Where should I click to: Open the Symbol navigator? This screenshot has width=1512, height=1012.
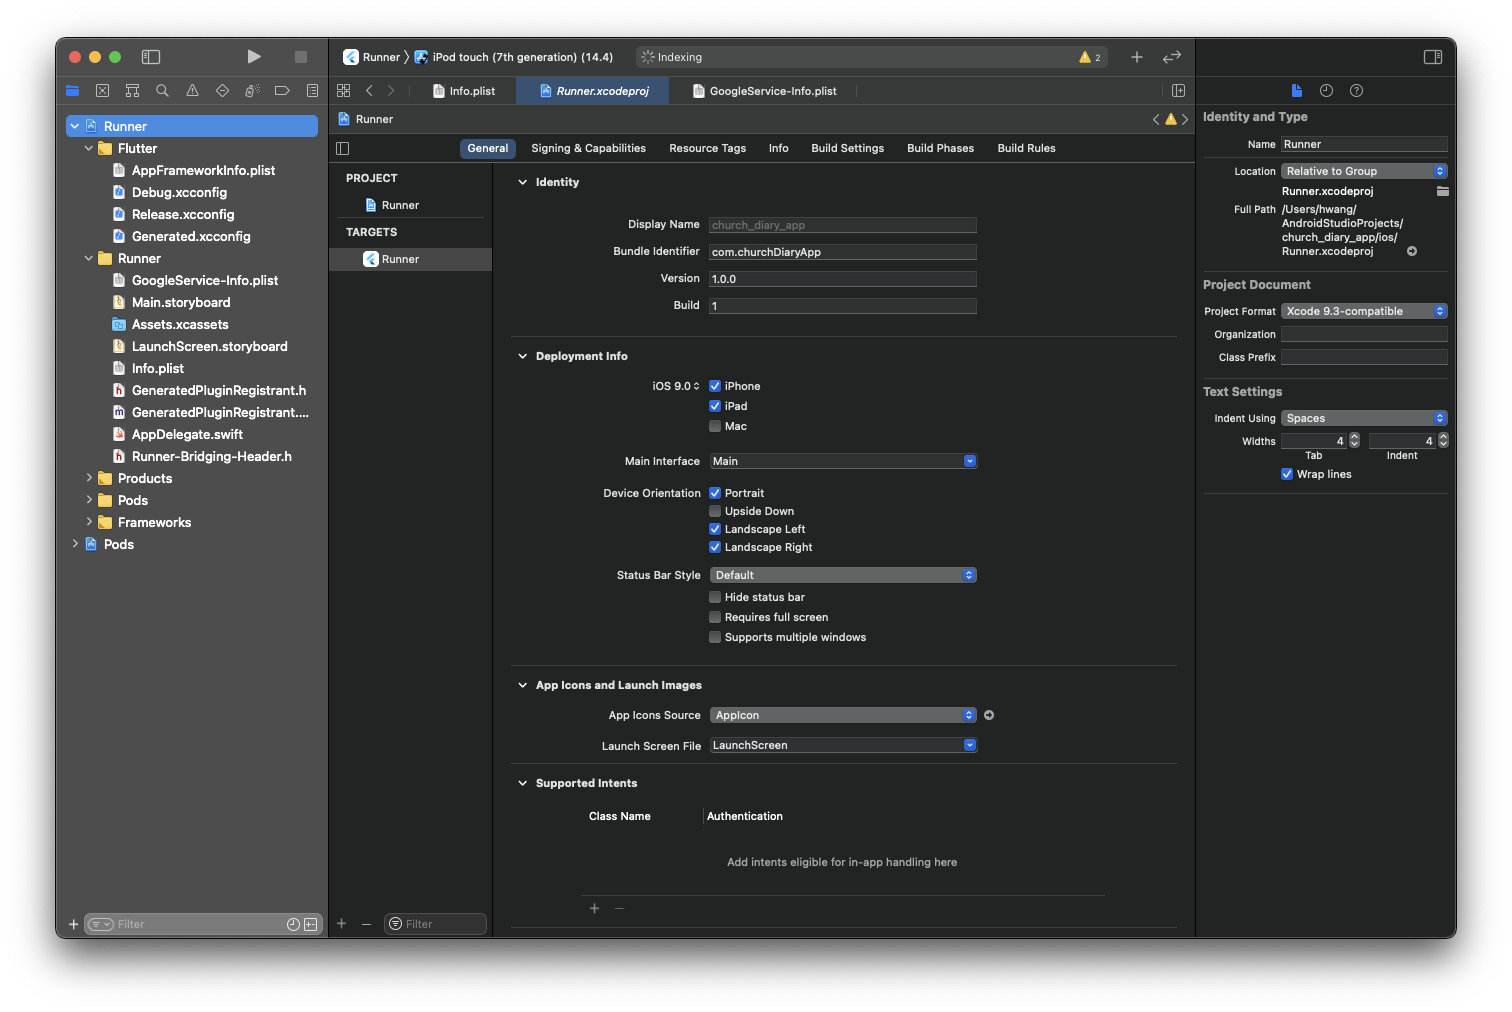132,91
